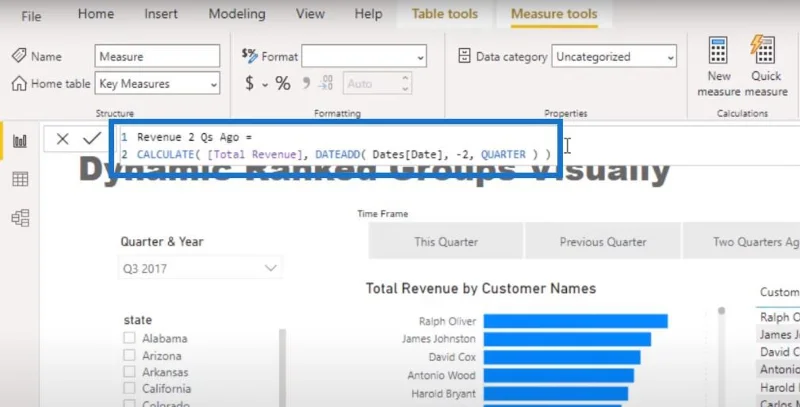Click the Total Revenue by Customer Names title
Screen dimensions: 800x407
pyautogui.click(x=481, y=288)
